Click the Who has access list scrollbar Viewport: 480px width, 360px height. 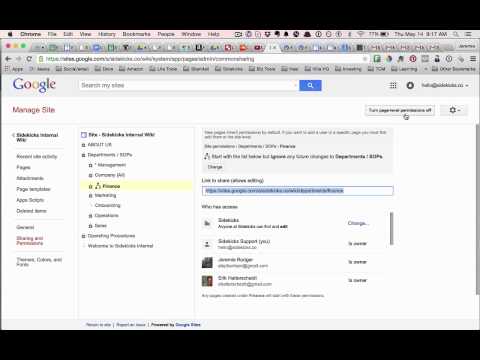pos(392,228)
